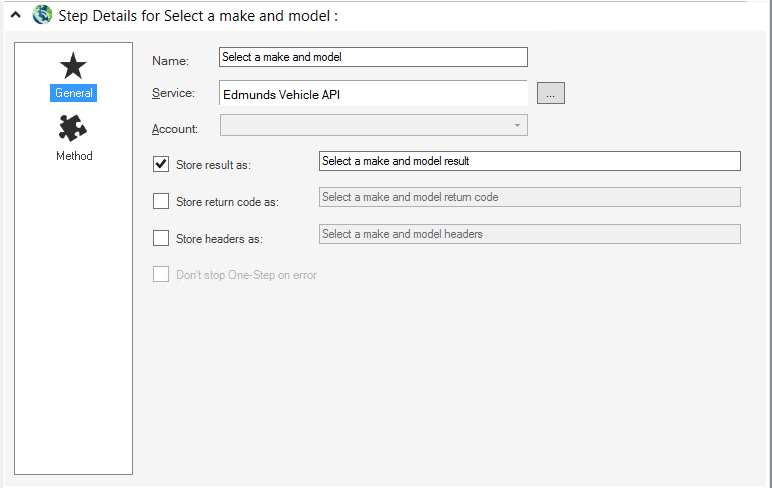Click the headers name field
772x488 pixels.
[530, 234]
